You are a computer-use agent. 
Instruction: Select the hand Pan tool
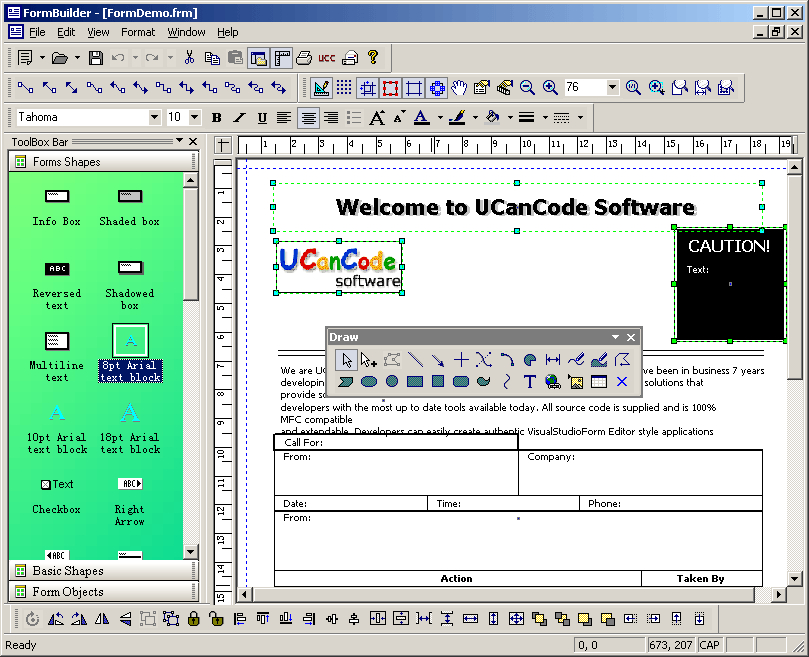point(459,88)
